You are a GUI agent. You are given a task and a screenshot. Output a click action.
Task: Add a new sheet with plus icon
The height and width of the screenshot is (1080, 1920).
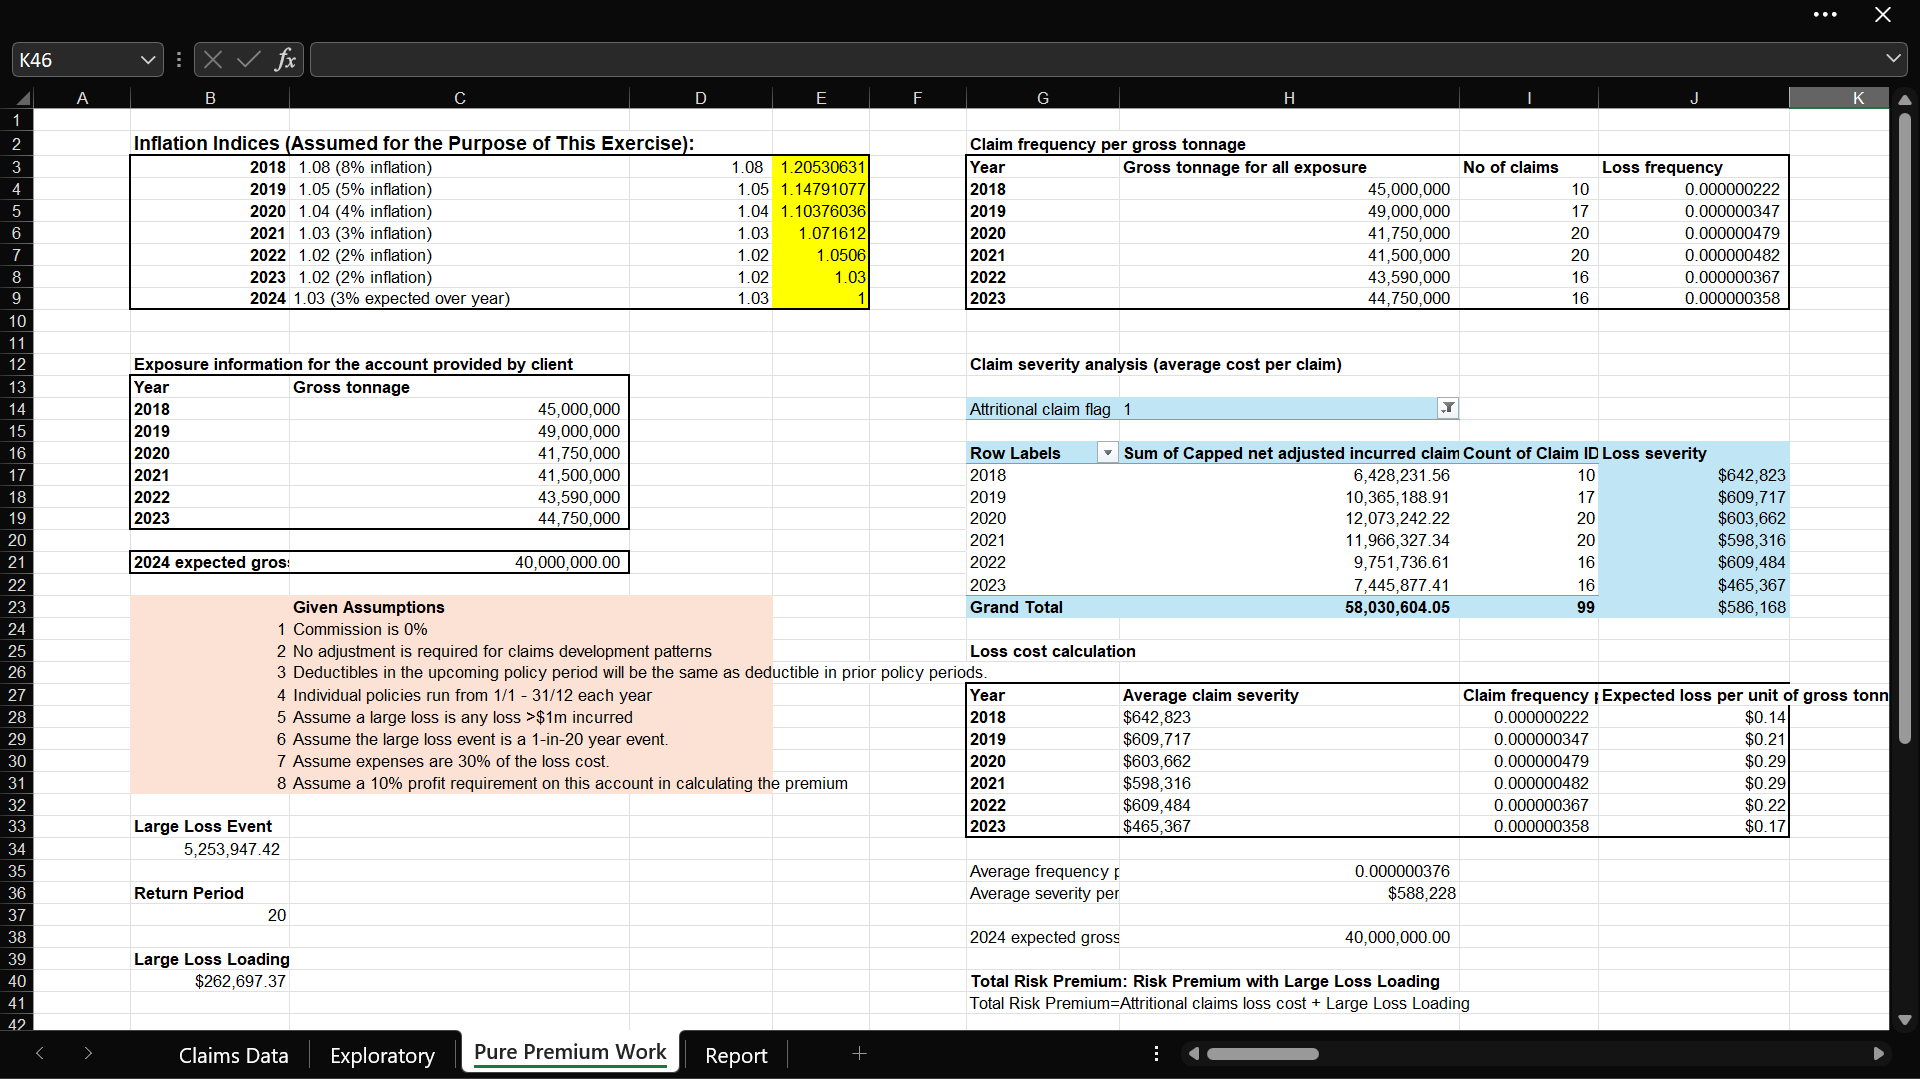pos(859,1053)
